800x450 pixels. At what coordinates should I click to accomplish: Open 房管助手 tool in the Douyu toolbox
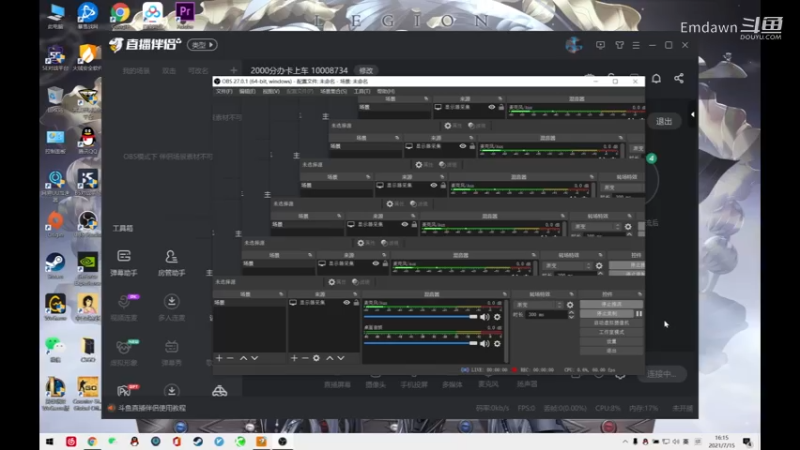pos(171,263)
